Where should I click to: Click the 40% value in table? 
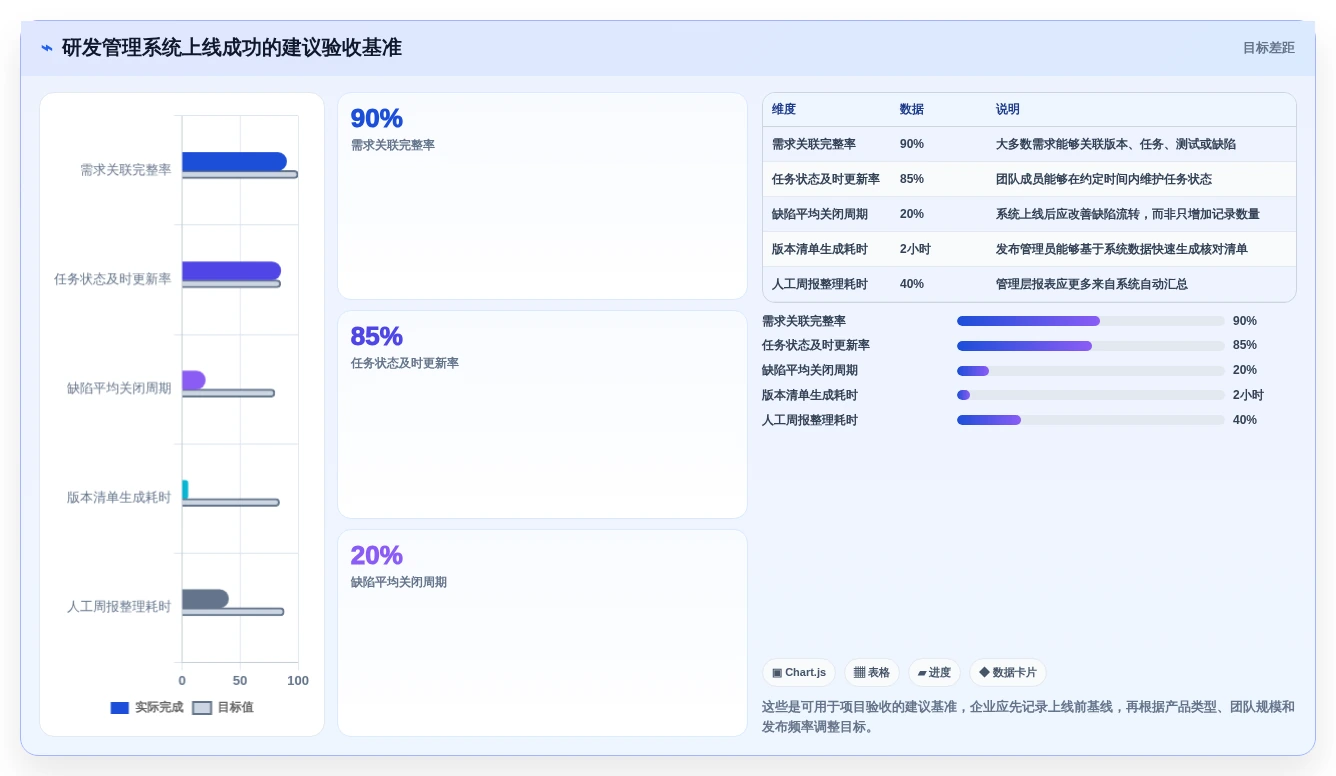click(912, 284)
